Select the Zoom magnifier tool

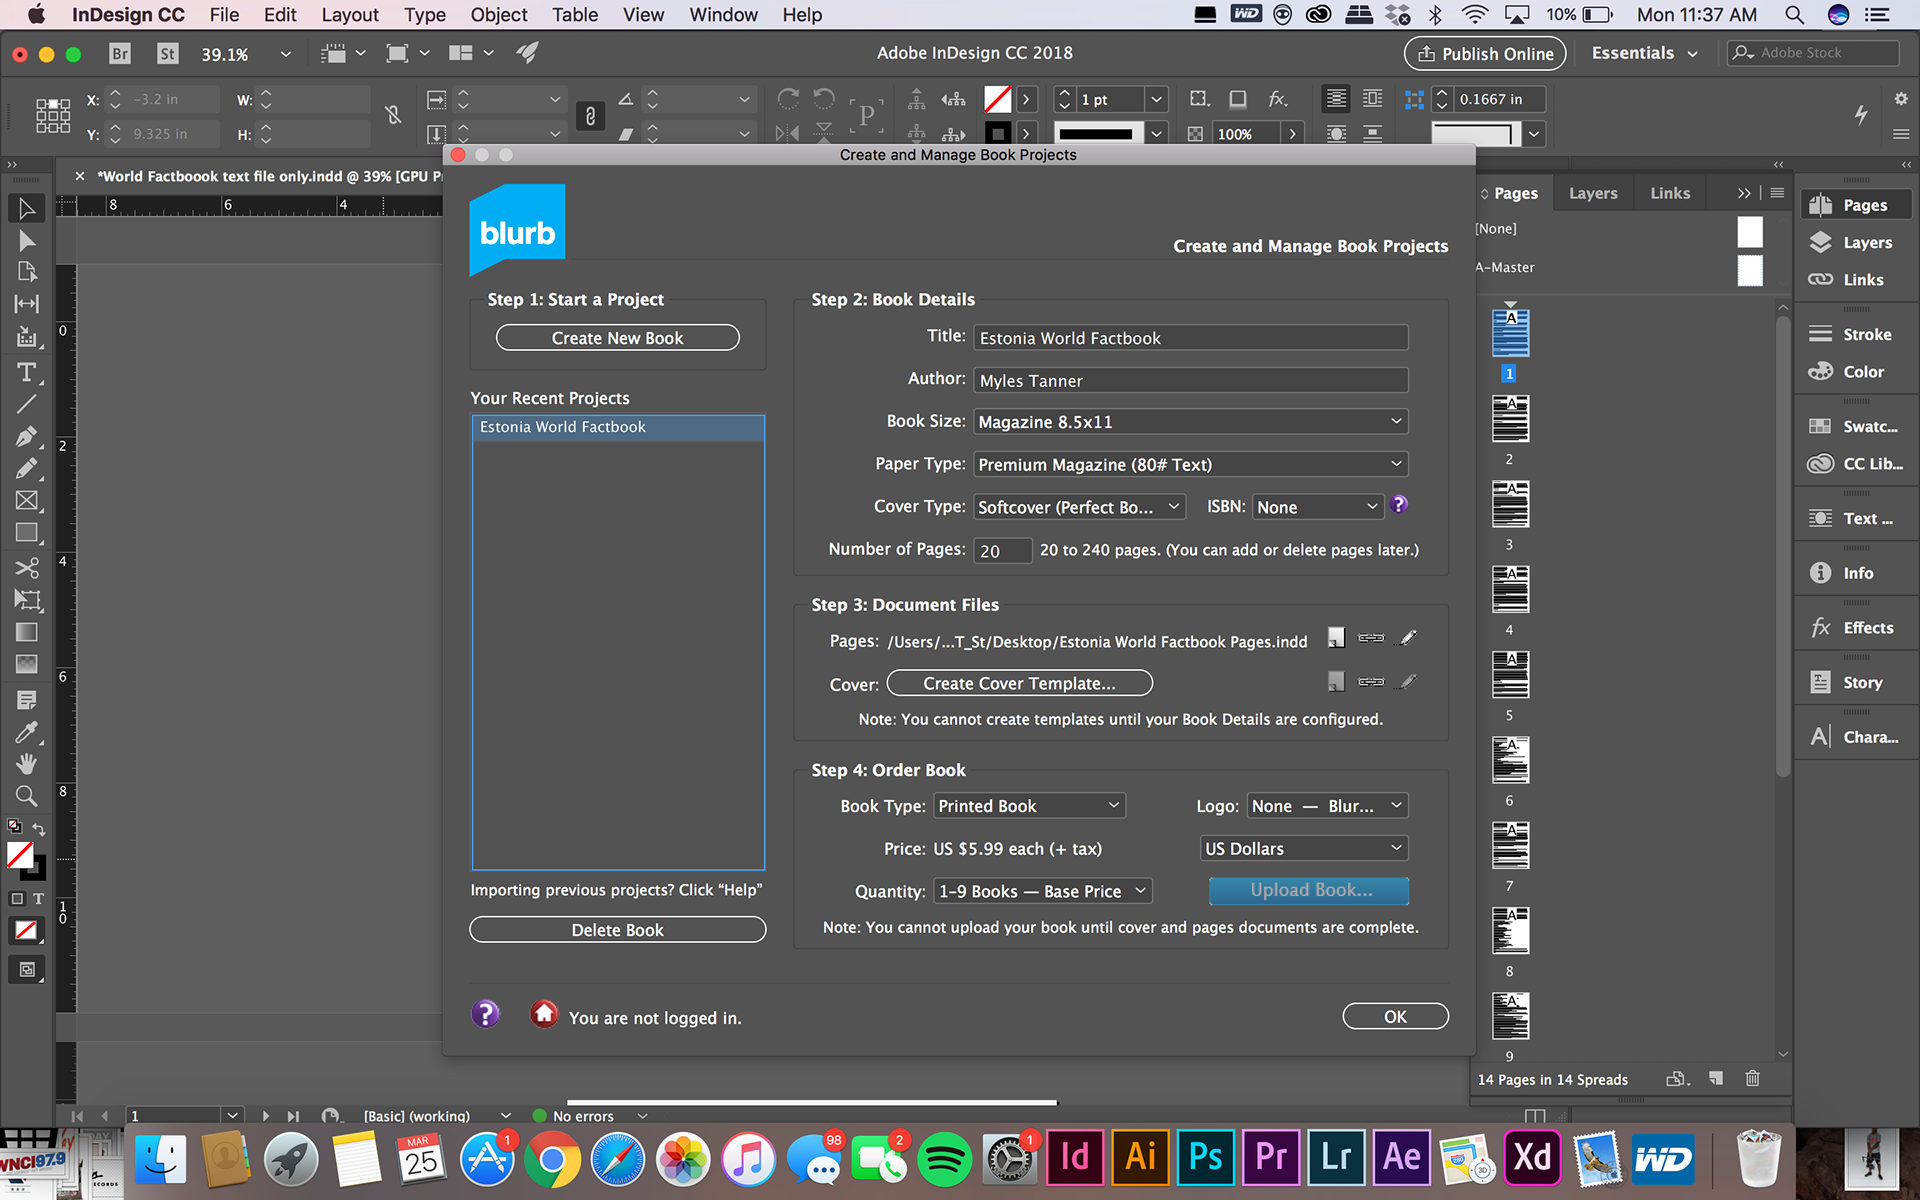27,796
